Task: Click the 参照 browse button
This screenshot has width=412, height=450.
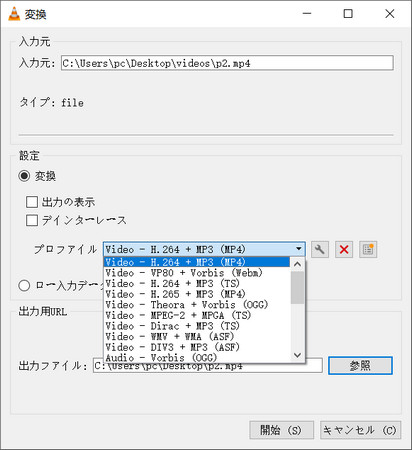Action: click(360, 366)
